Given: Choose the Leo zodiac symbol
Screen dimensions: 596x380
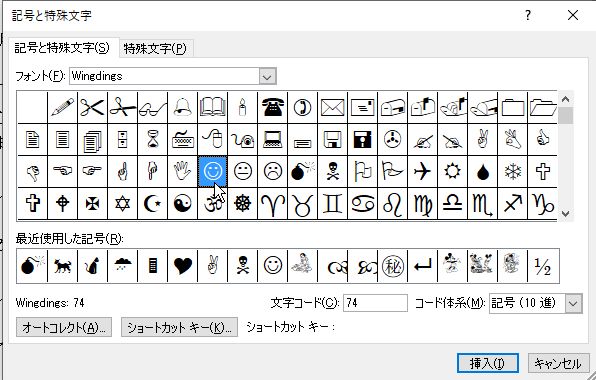Looking at the screenshot, I should [x=392, y=204].
